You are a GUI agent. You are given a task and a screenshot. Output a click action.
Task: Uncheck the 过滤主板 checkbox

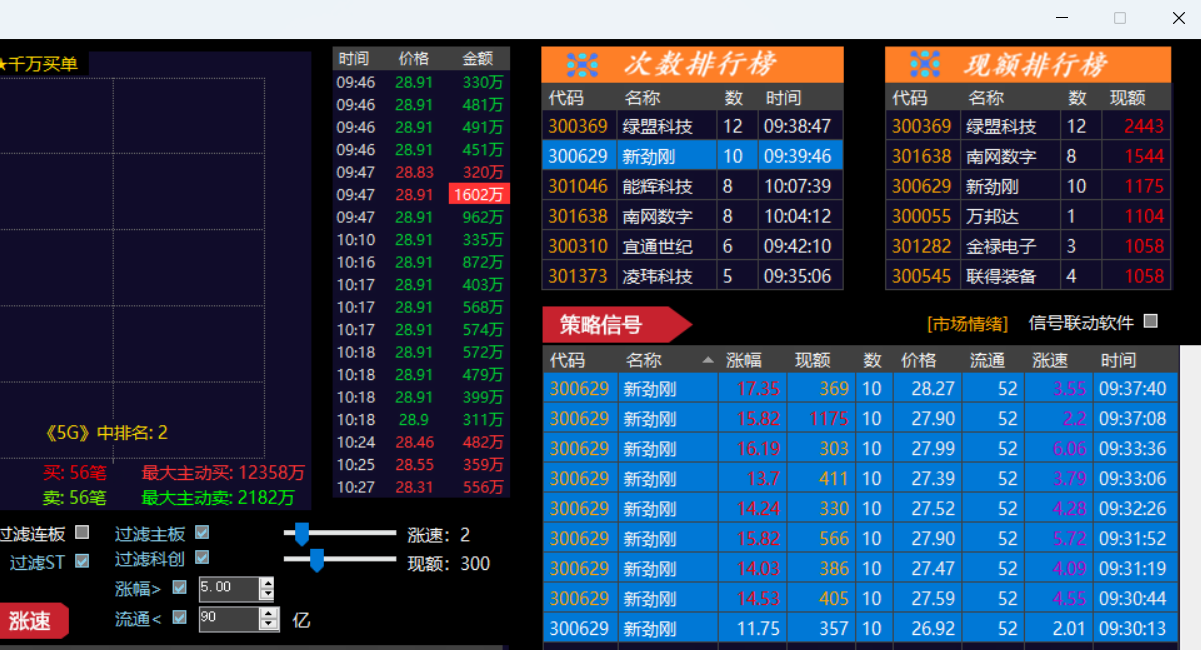click(x=203, y=533)
